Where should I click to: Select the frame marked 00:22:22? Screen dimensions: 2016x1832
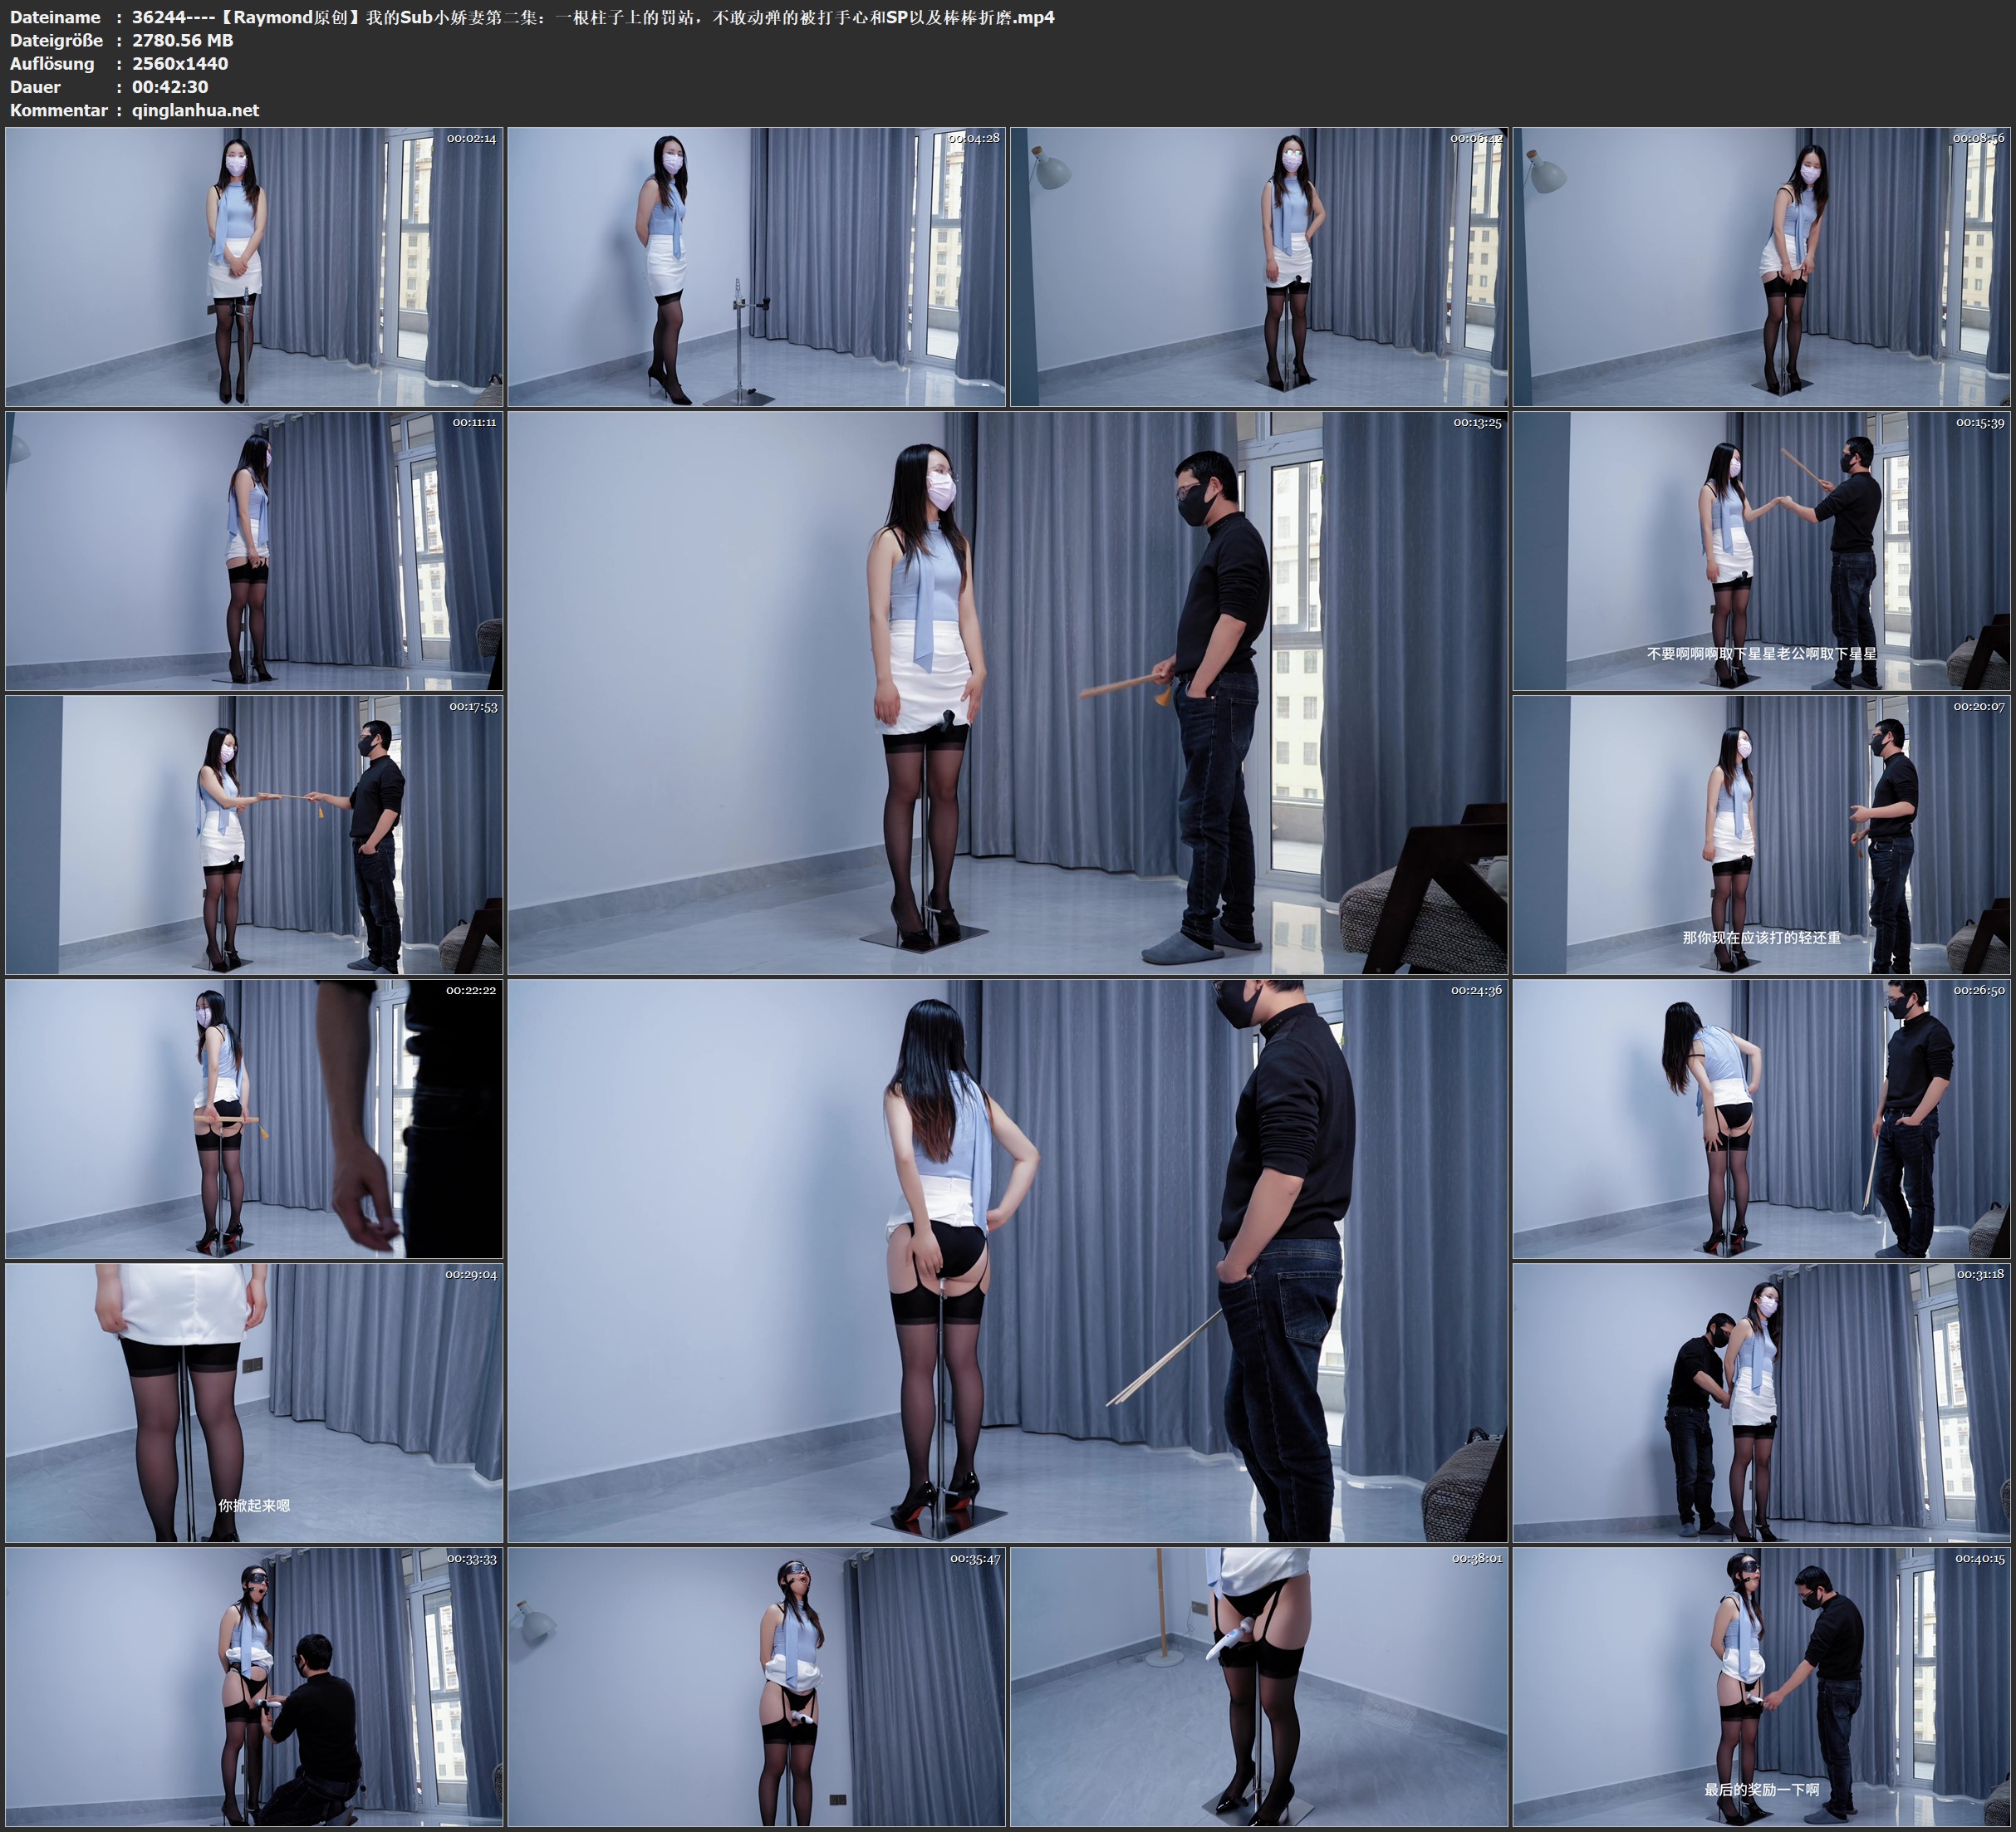click(x=254, y=1119)
